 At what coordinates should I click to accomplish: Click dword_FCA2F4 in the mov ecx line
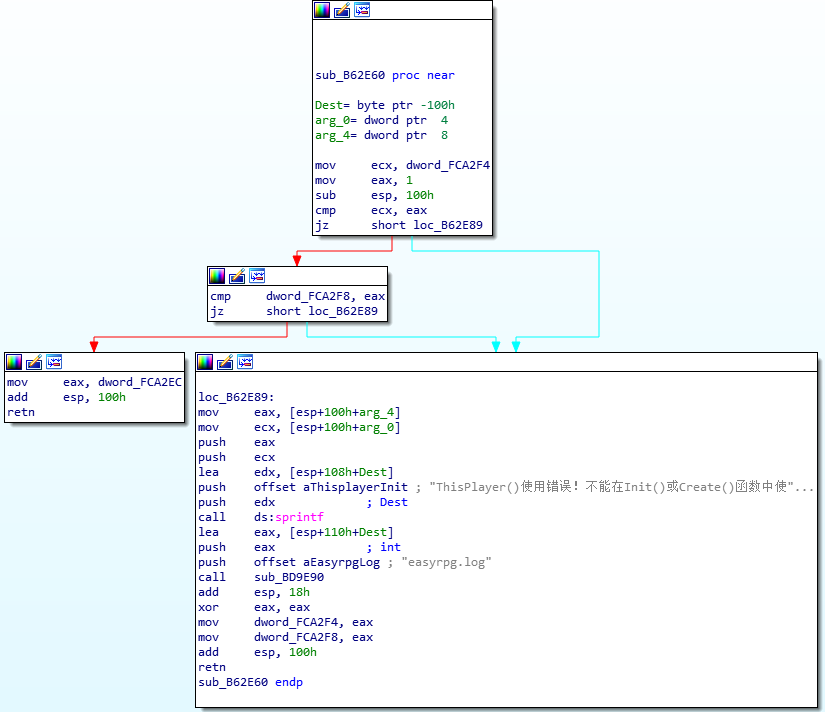(x=448, y=165)
